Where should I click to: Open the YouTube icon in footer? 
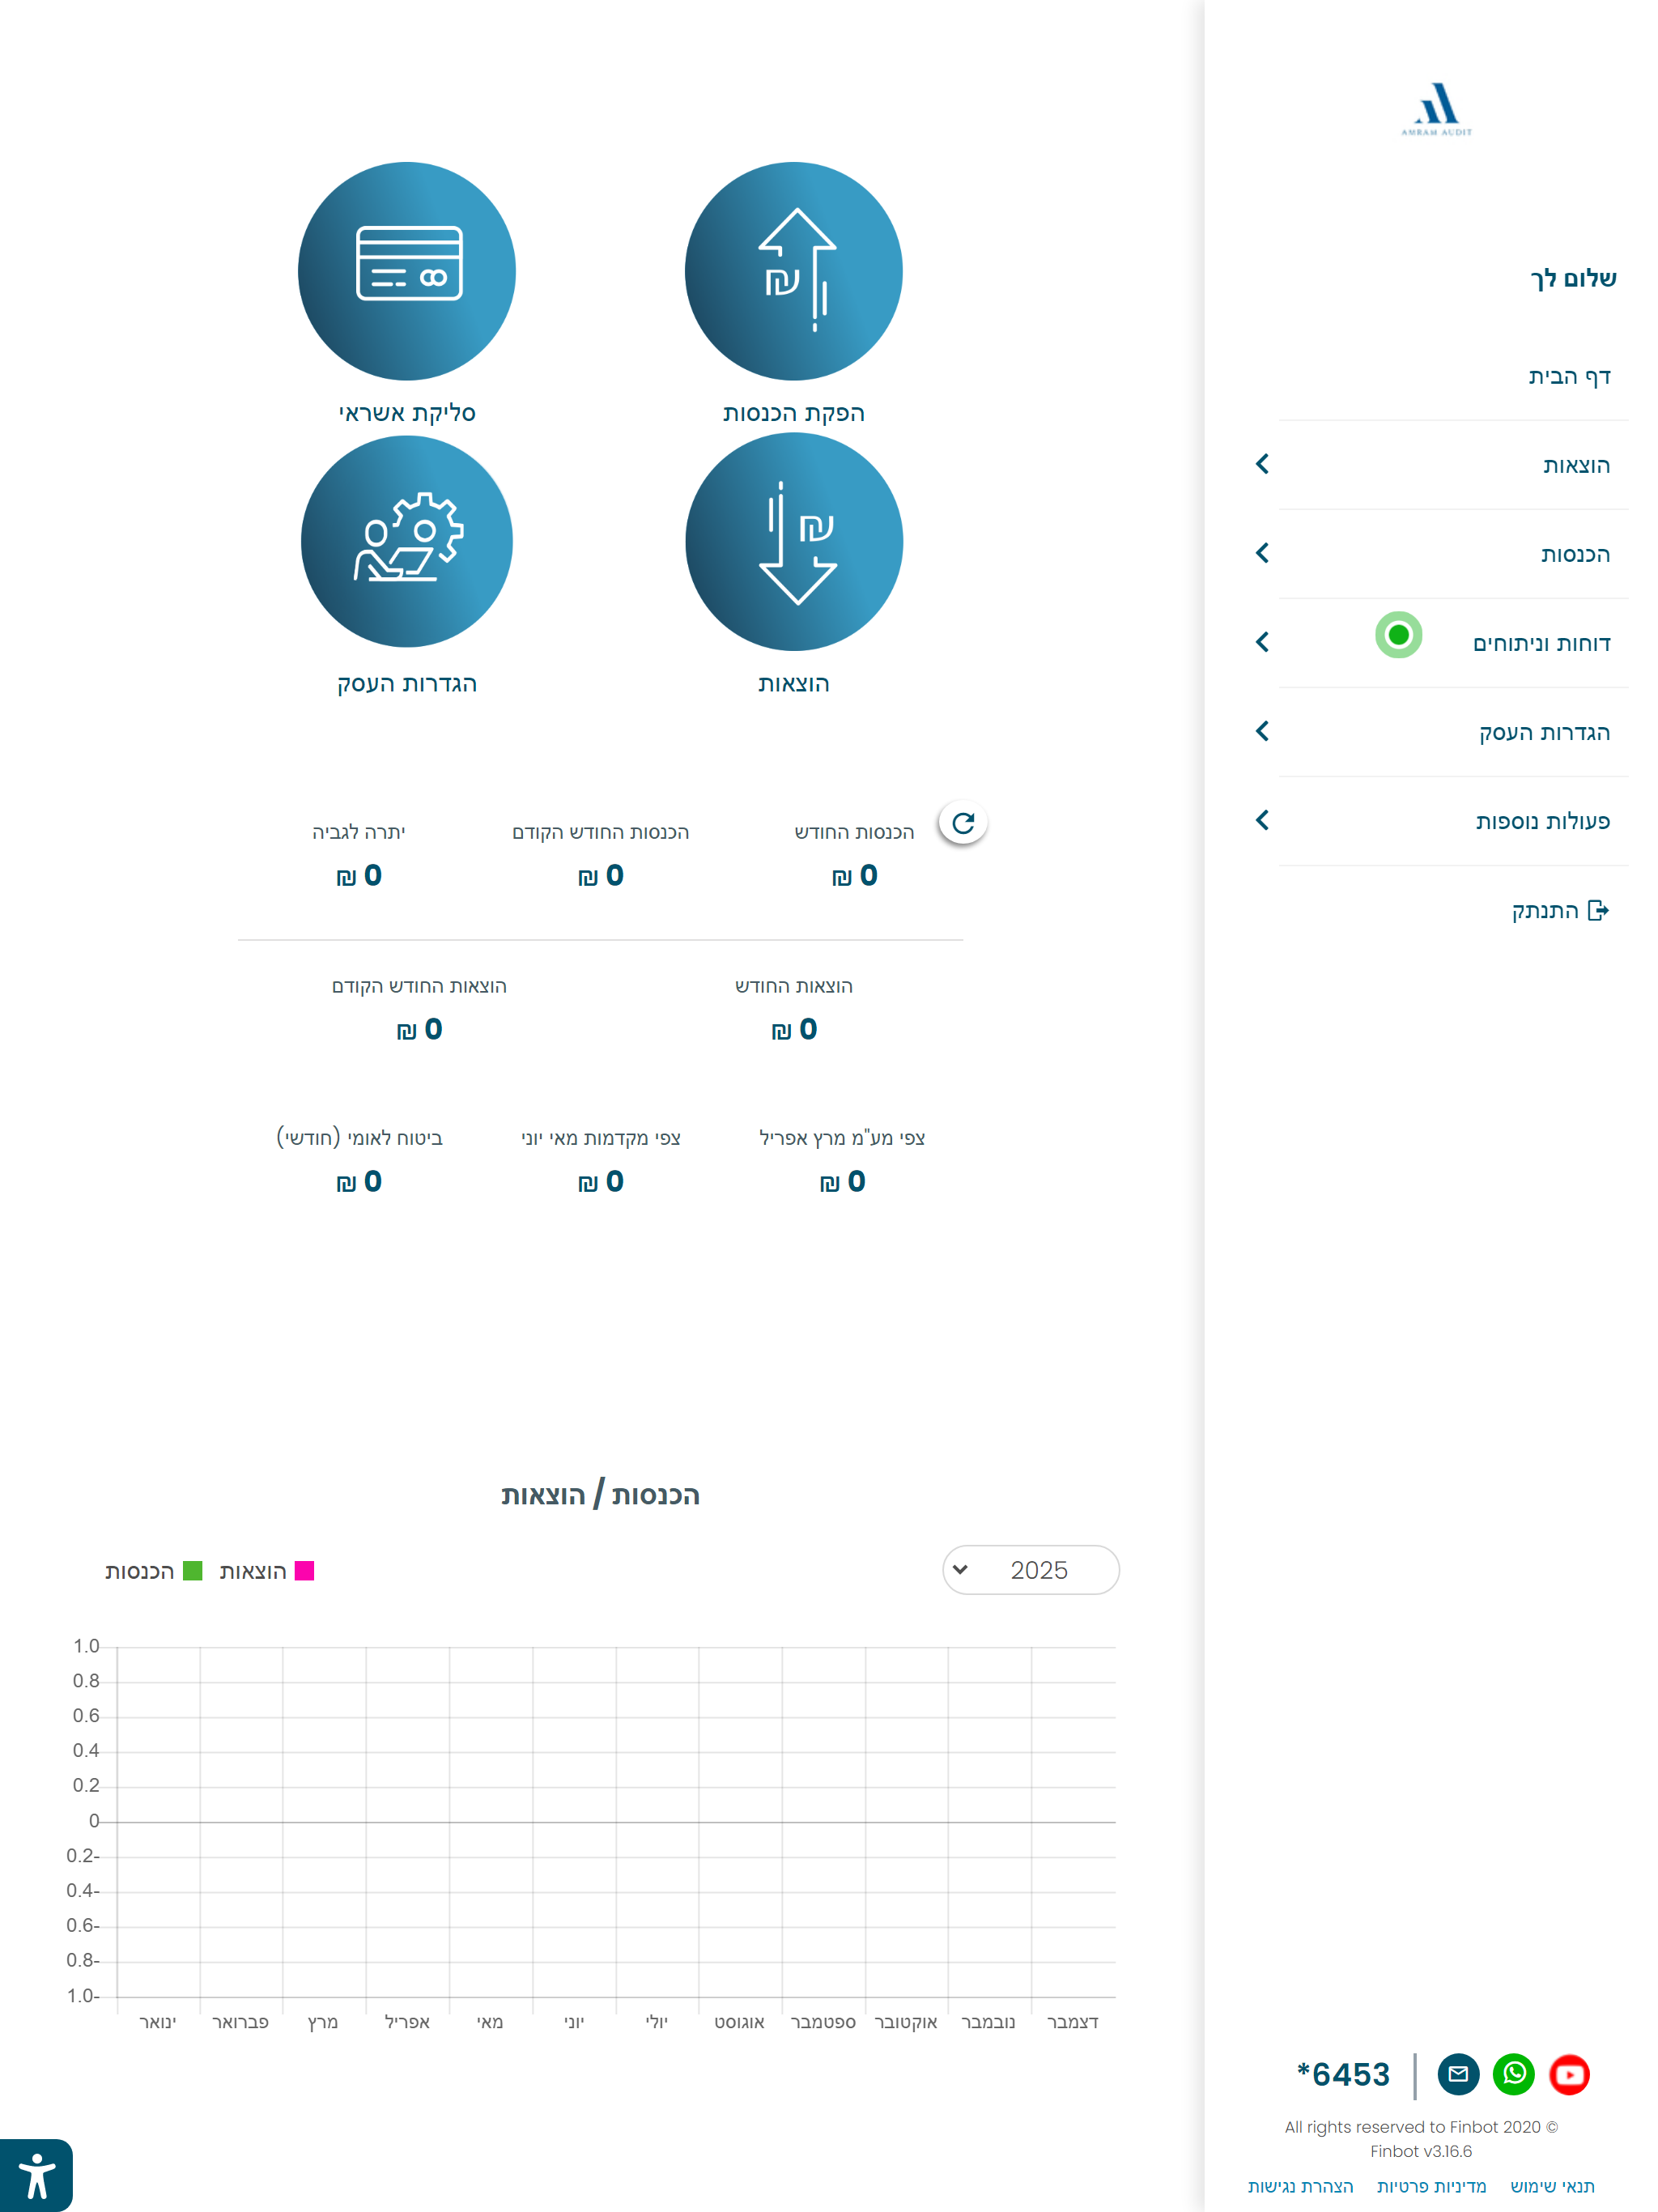tap(1569, 2074)
